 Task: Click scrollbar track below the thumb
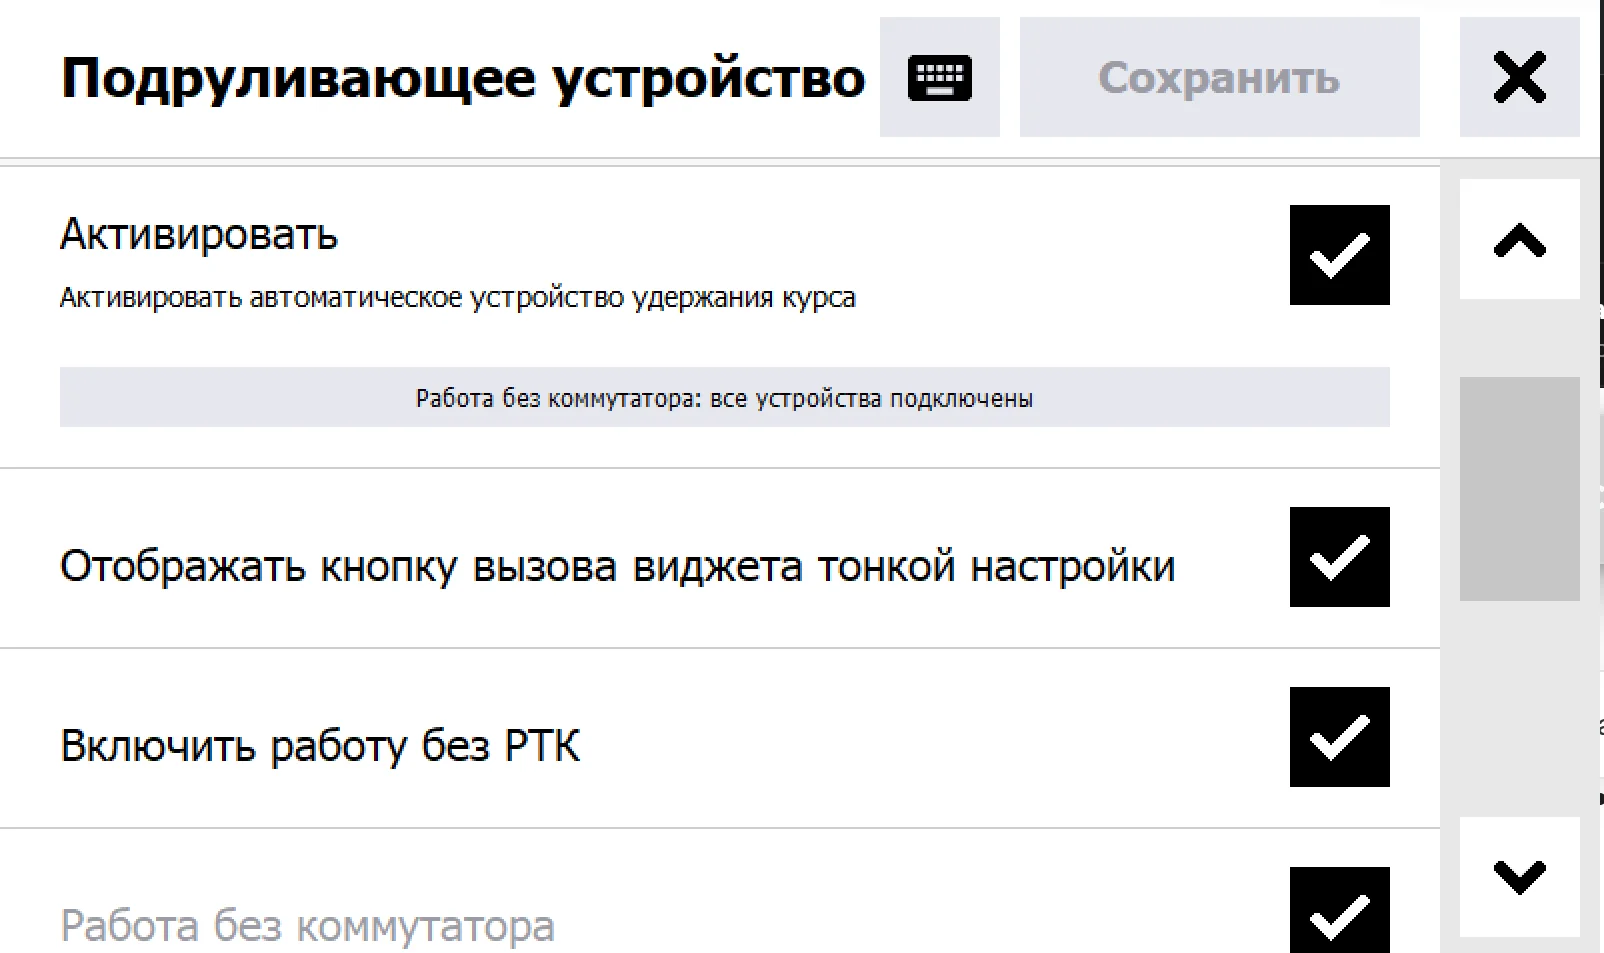point(1519,708)
